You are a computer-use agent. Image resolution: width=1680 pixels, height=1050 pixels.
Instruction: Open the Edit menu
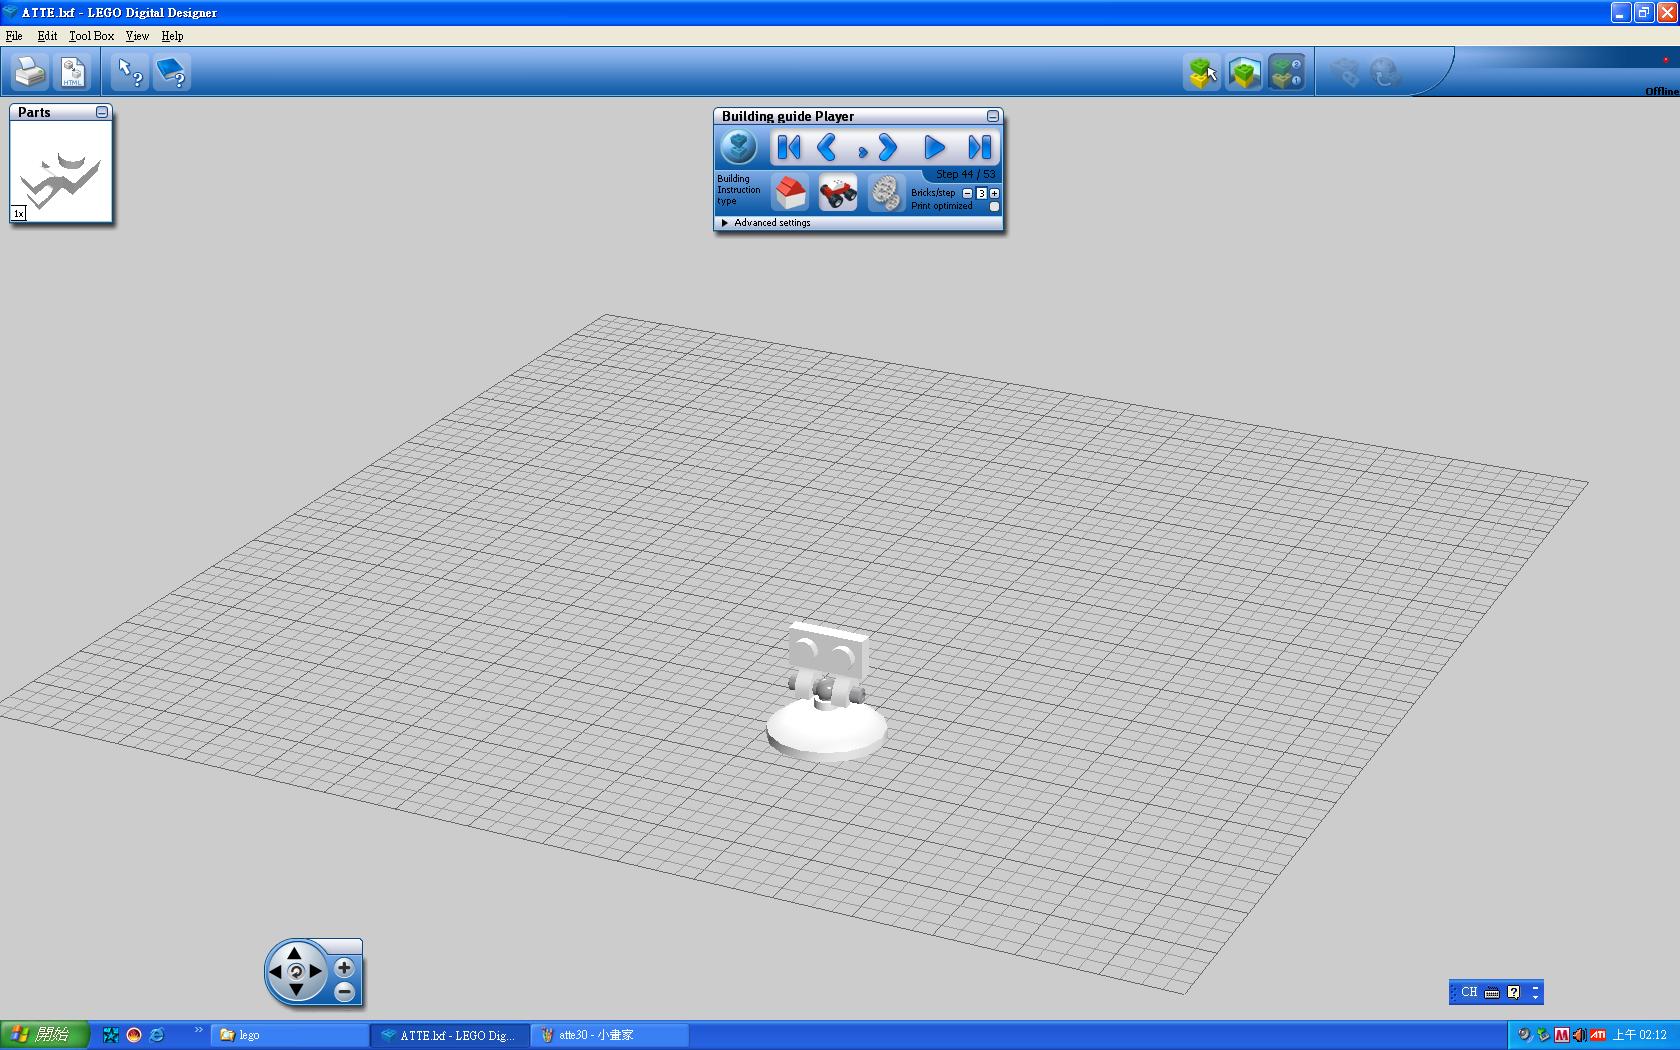47,36
